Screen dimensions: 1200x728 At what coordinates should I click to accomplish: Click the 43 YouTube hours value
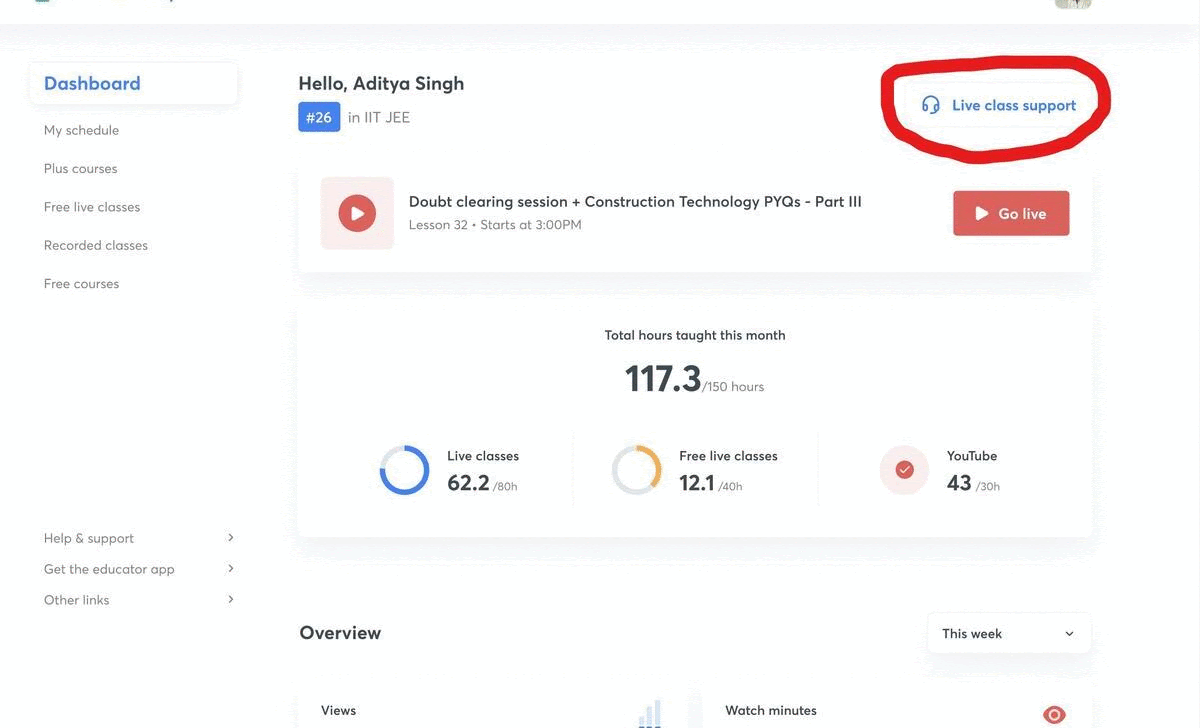coord(959,483)
